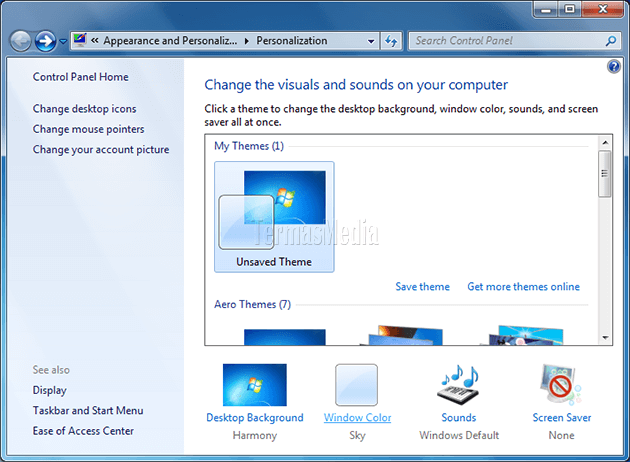Select the first Aero theme thumbnail
Screen dimensions: 630x462
click(x=284, y=337)
